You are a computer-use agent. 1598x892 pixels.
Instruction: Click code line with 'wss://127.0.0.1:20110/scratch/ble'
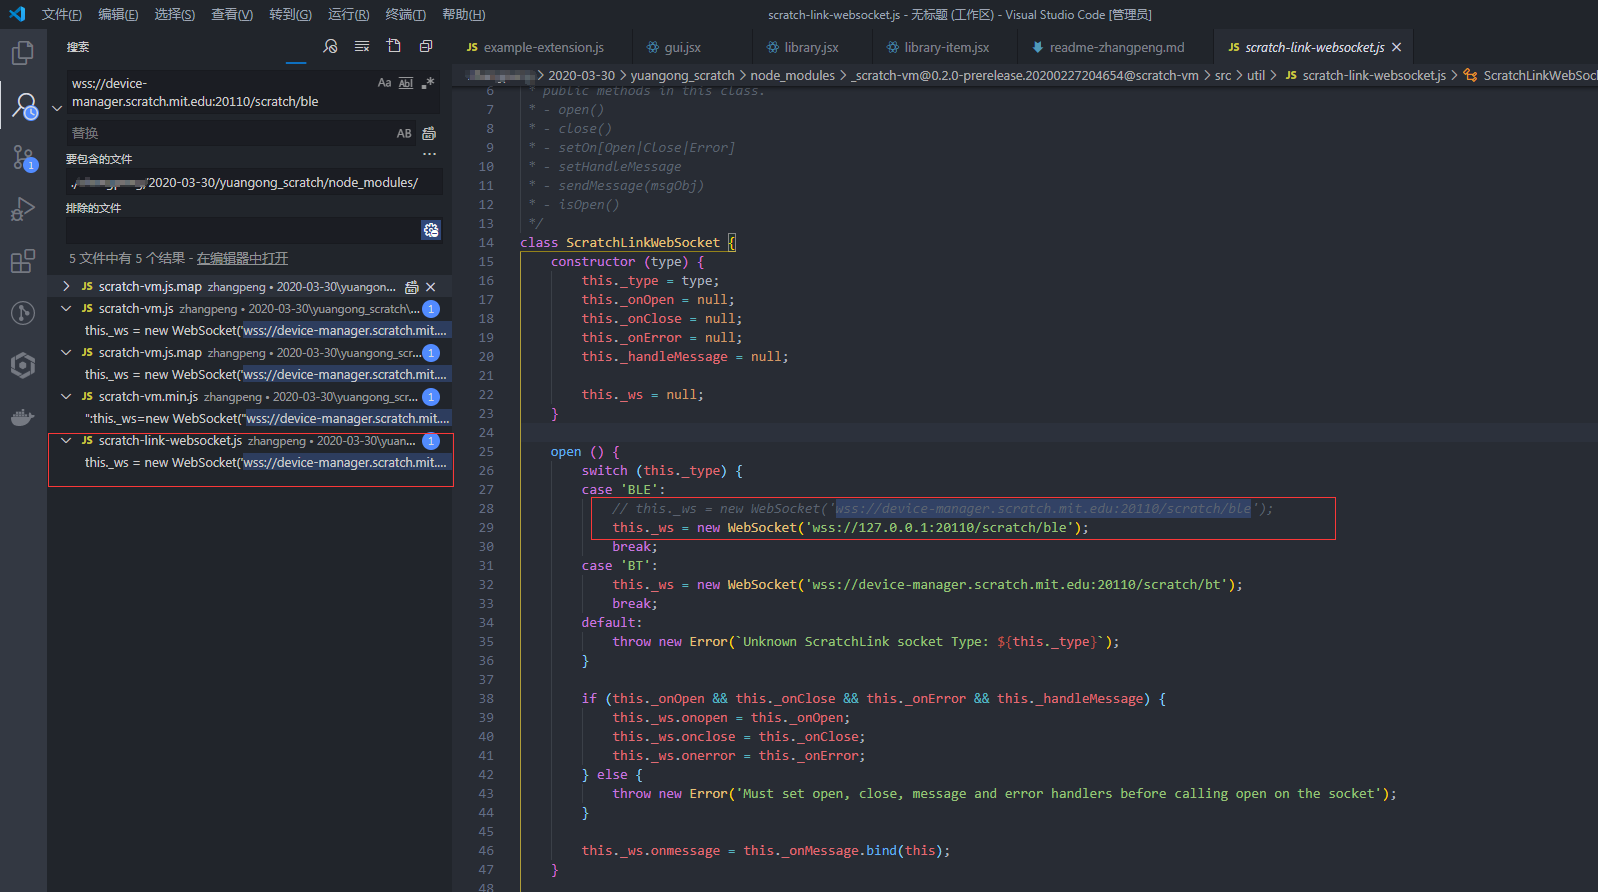coord(850,528)
